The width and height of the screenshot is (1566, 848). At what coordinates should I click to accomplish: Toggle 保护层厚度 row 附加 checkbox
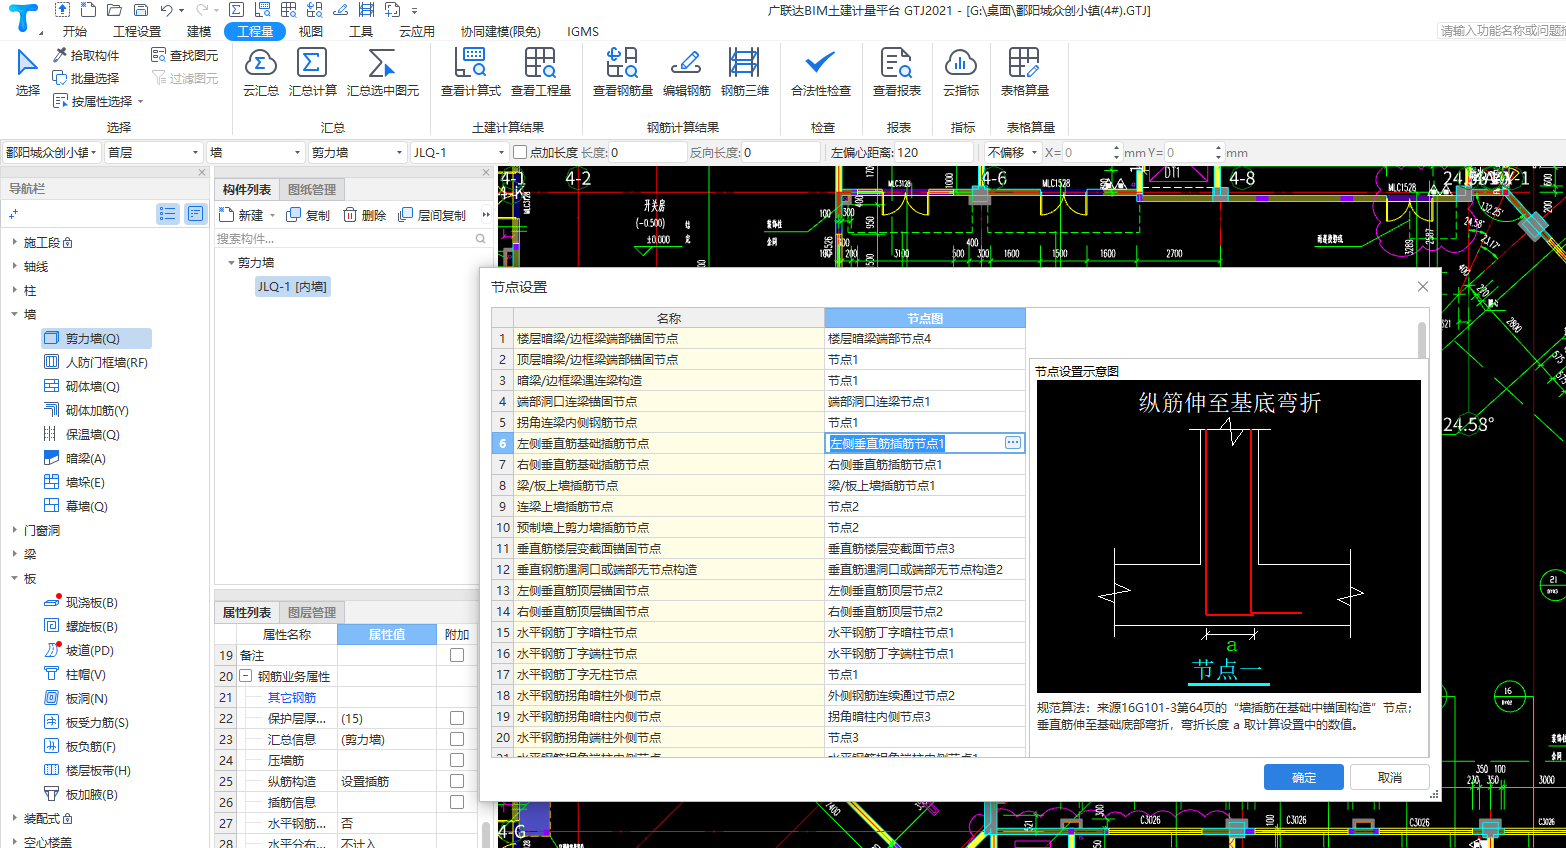[457, 718]
